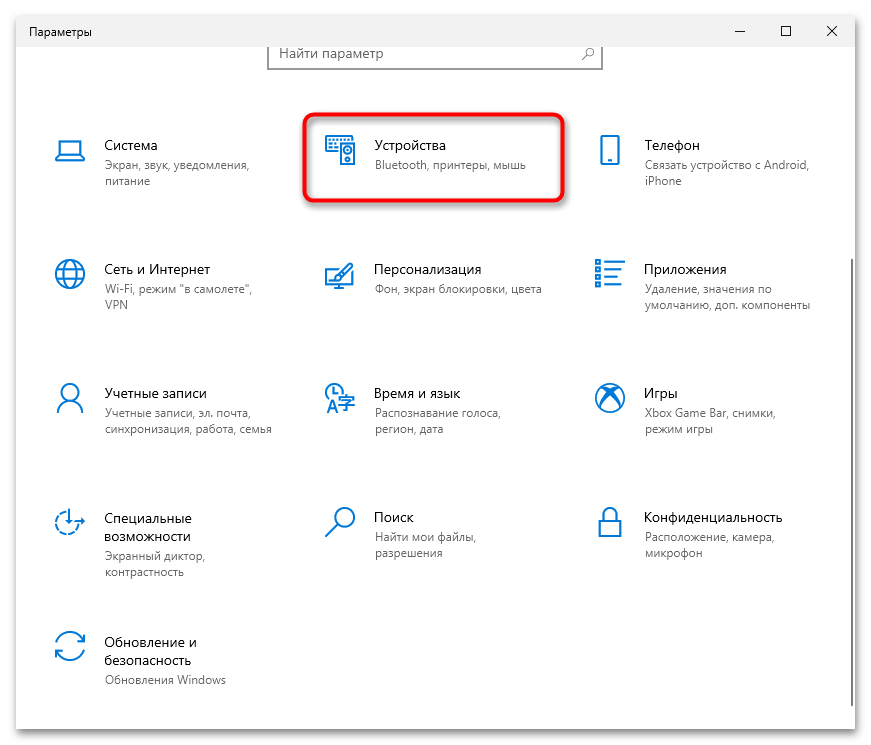871x745 pixels.
Task: Click 'Экранный диктор, контрастность' description
Action: [155, 564]
